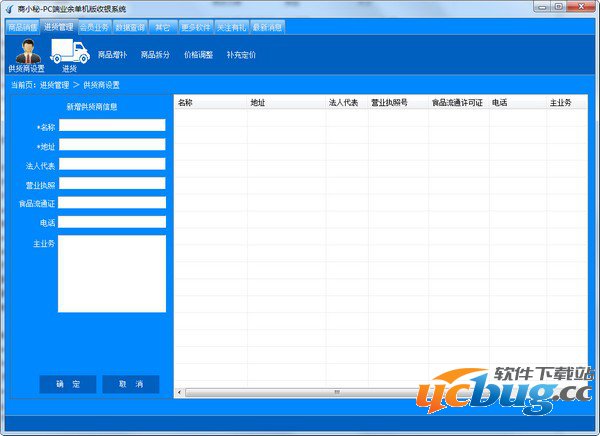
Task: Switch to the 商品销售 tab
Action: pyautogui.click(x=23, y=27)
